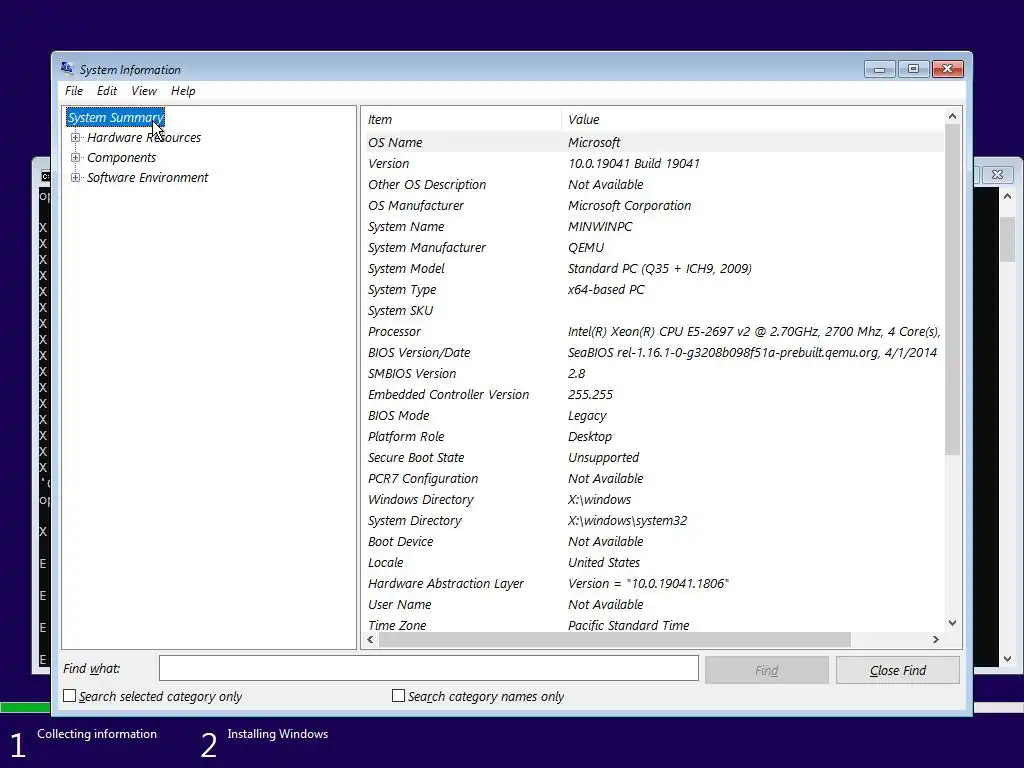Click the horizontal scroll right arrow
The image size is (1024, 768).
click(x=935, y=639)
